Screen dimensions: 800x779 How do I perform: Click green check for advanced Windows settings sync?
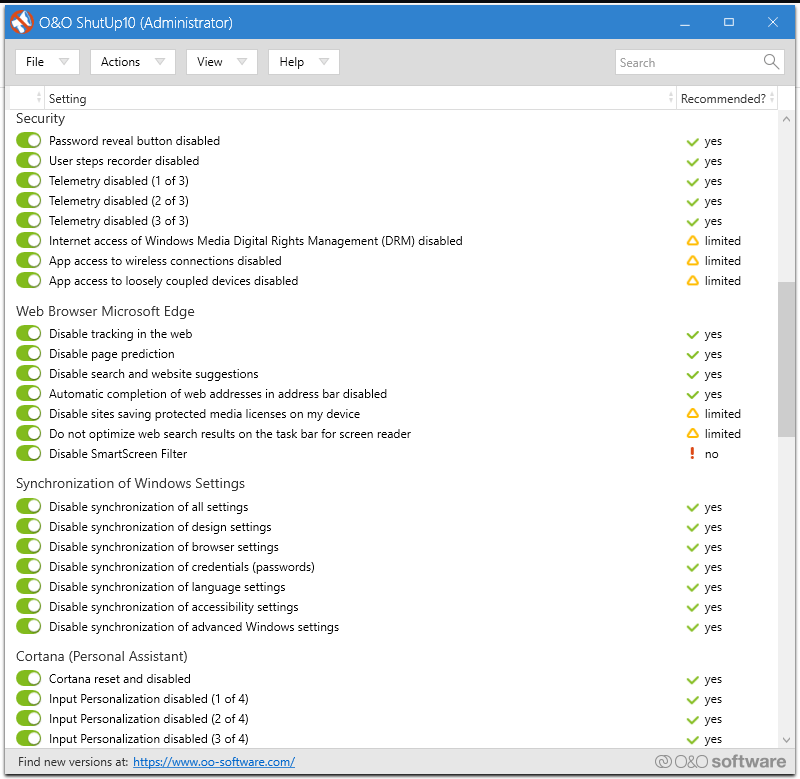coord(692,627)
